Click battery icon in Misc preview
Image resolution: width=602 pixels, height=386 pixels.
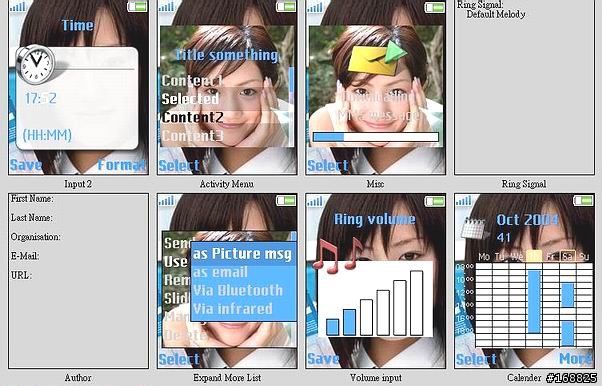(x=435, y=7)
